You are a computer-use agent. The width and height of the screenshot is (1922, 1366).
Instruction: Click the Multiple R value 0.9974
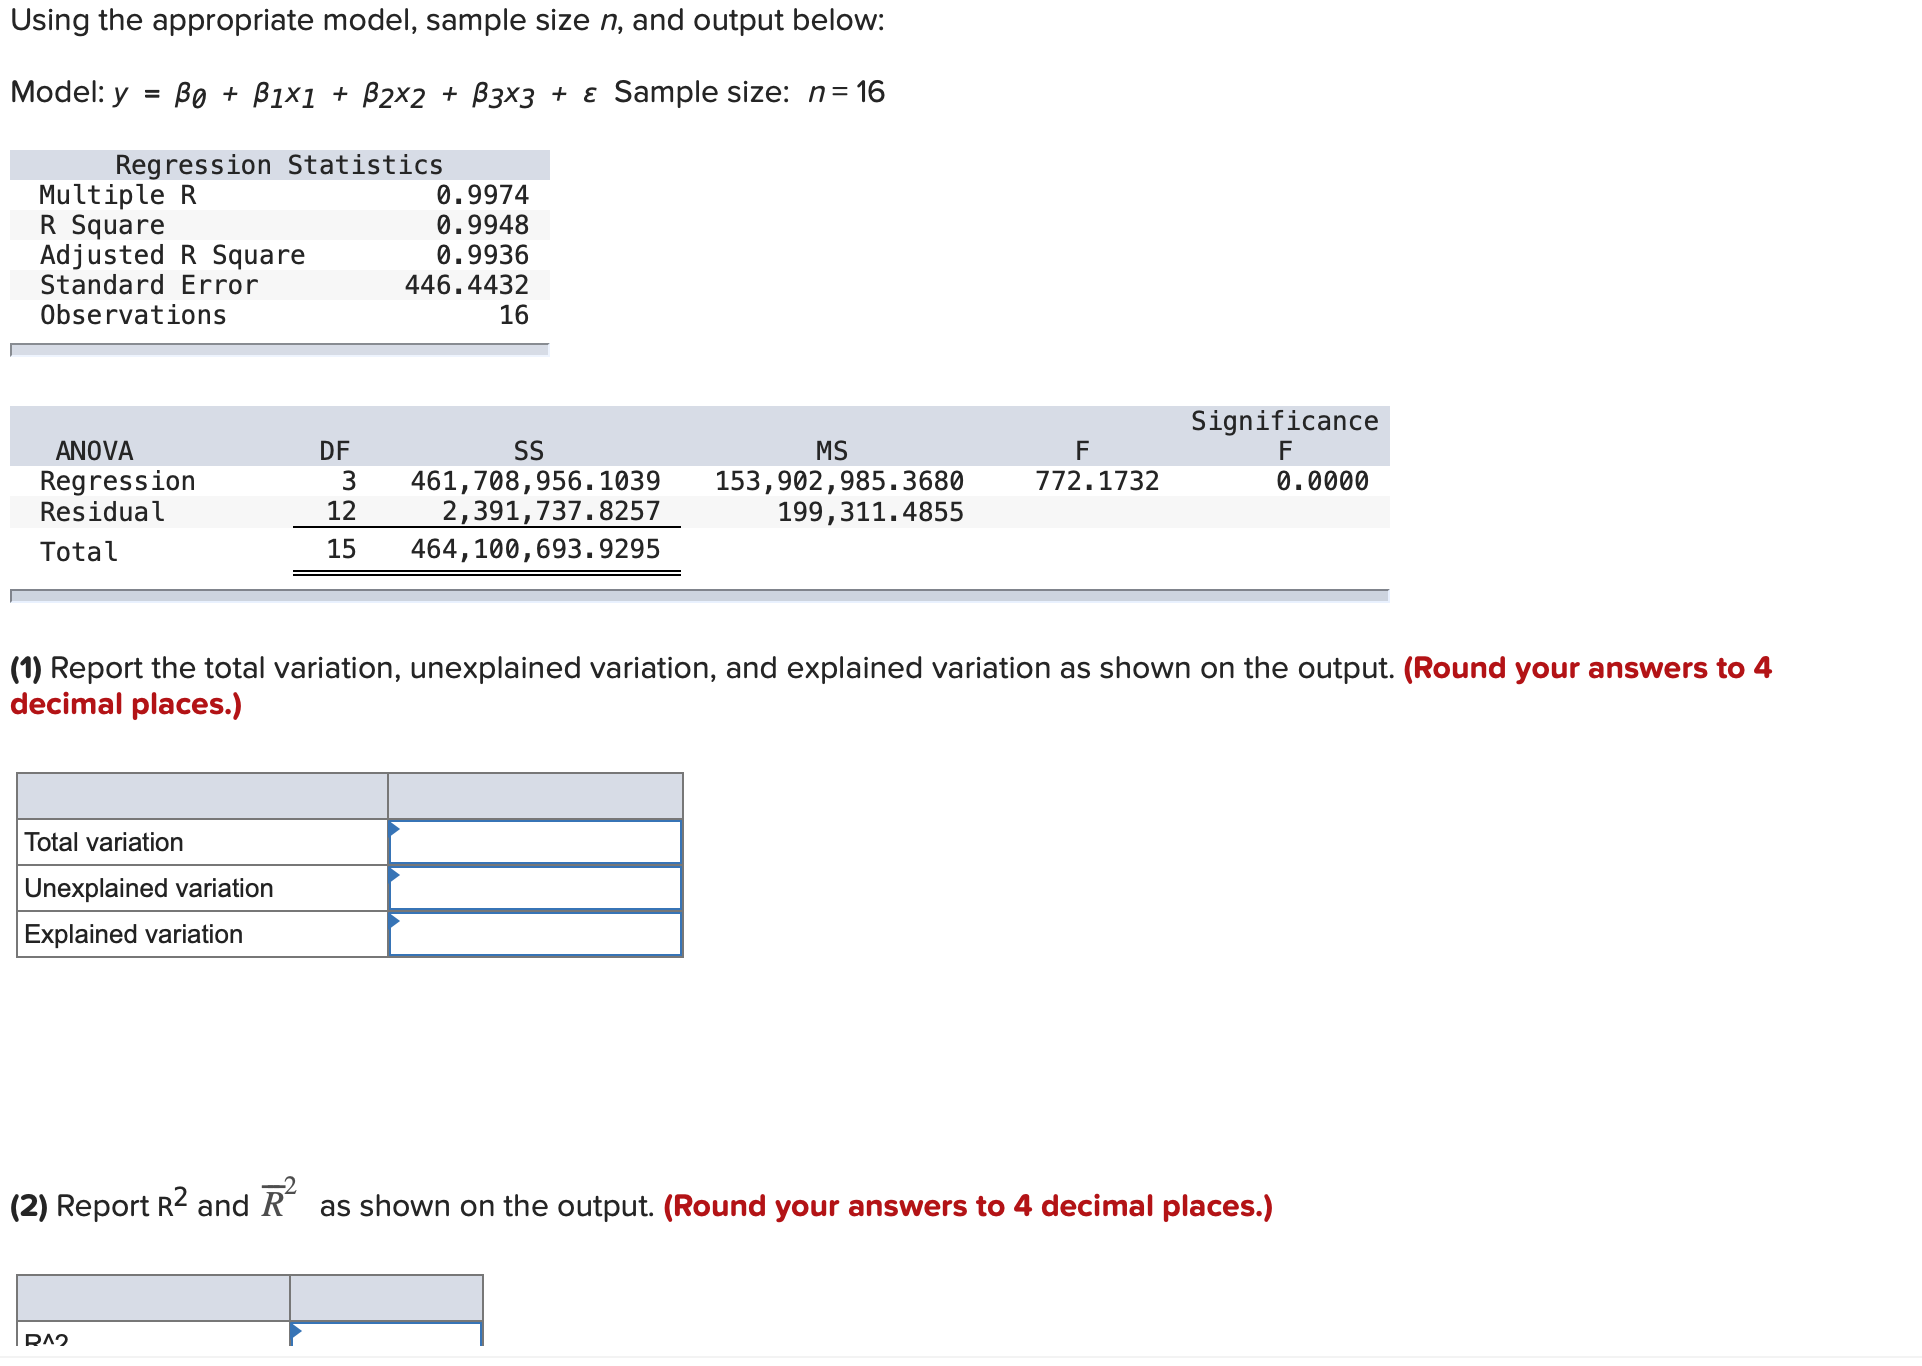point(482,195)
